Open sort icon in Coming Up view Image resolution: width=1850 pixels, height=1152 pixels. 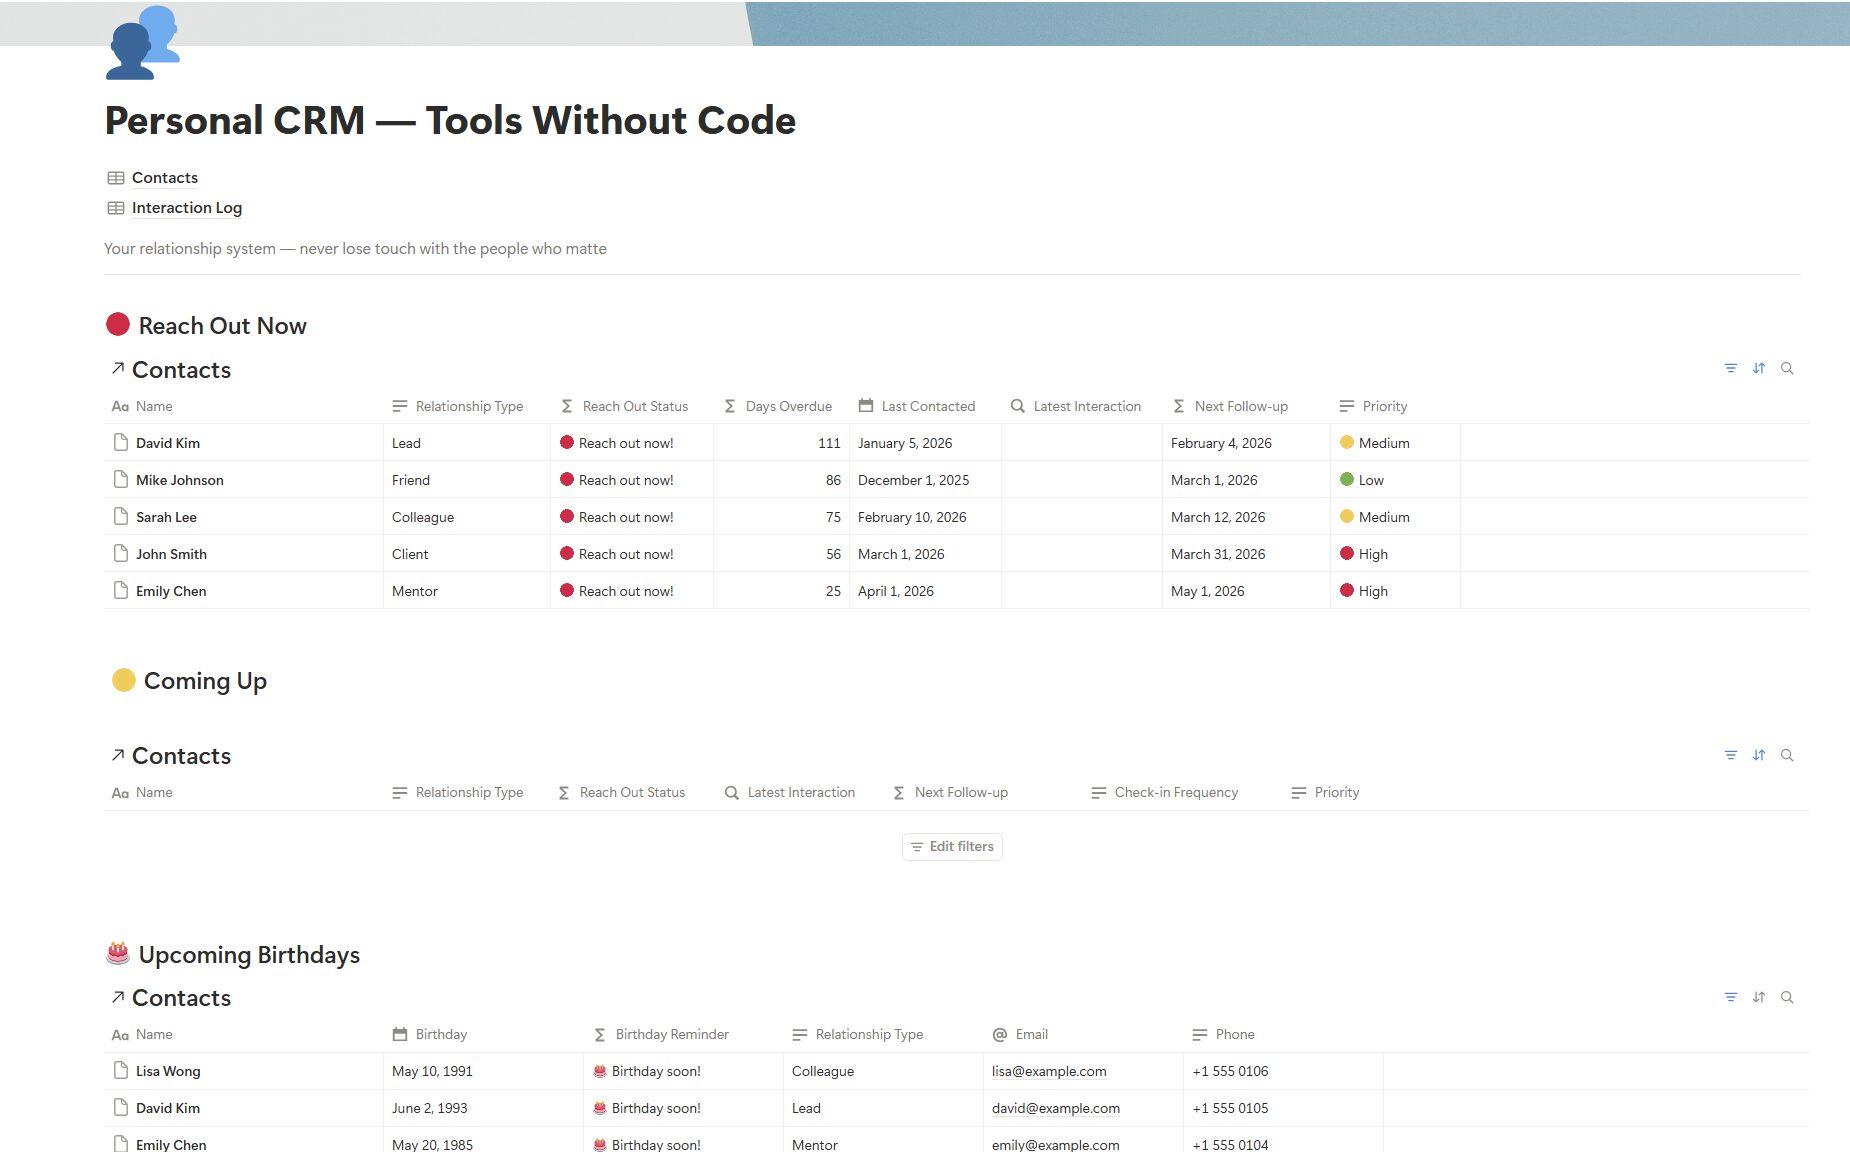(1759, 755)
